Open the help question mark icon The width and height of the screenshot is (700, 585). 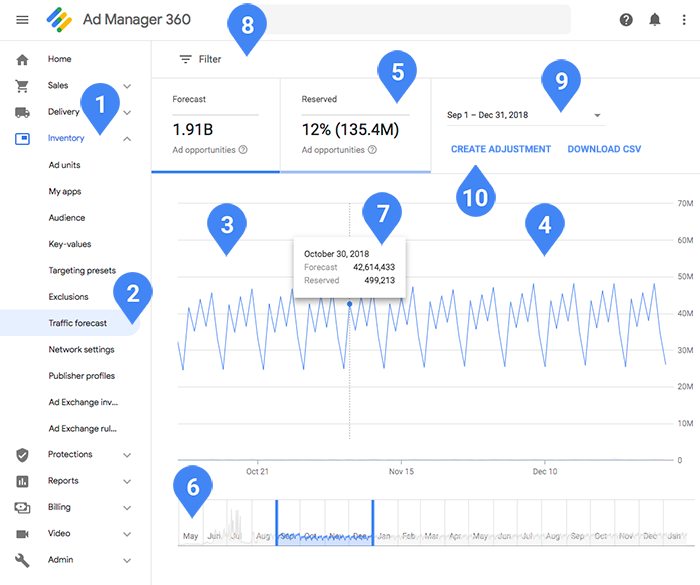click(626, 20)
